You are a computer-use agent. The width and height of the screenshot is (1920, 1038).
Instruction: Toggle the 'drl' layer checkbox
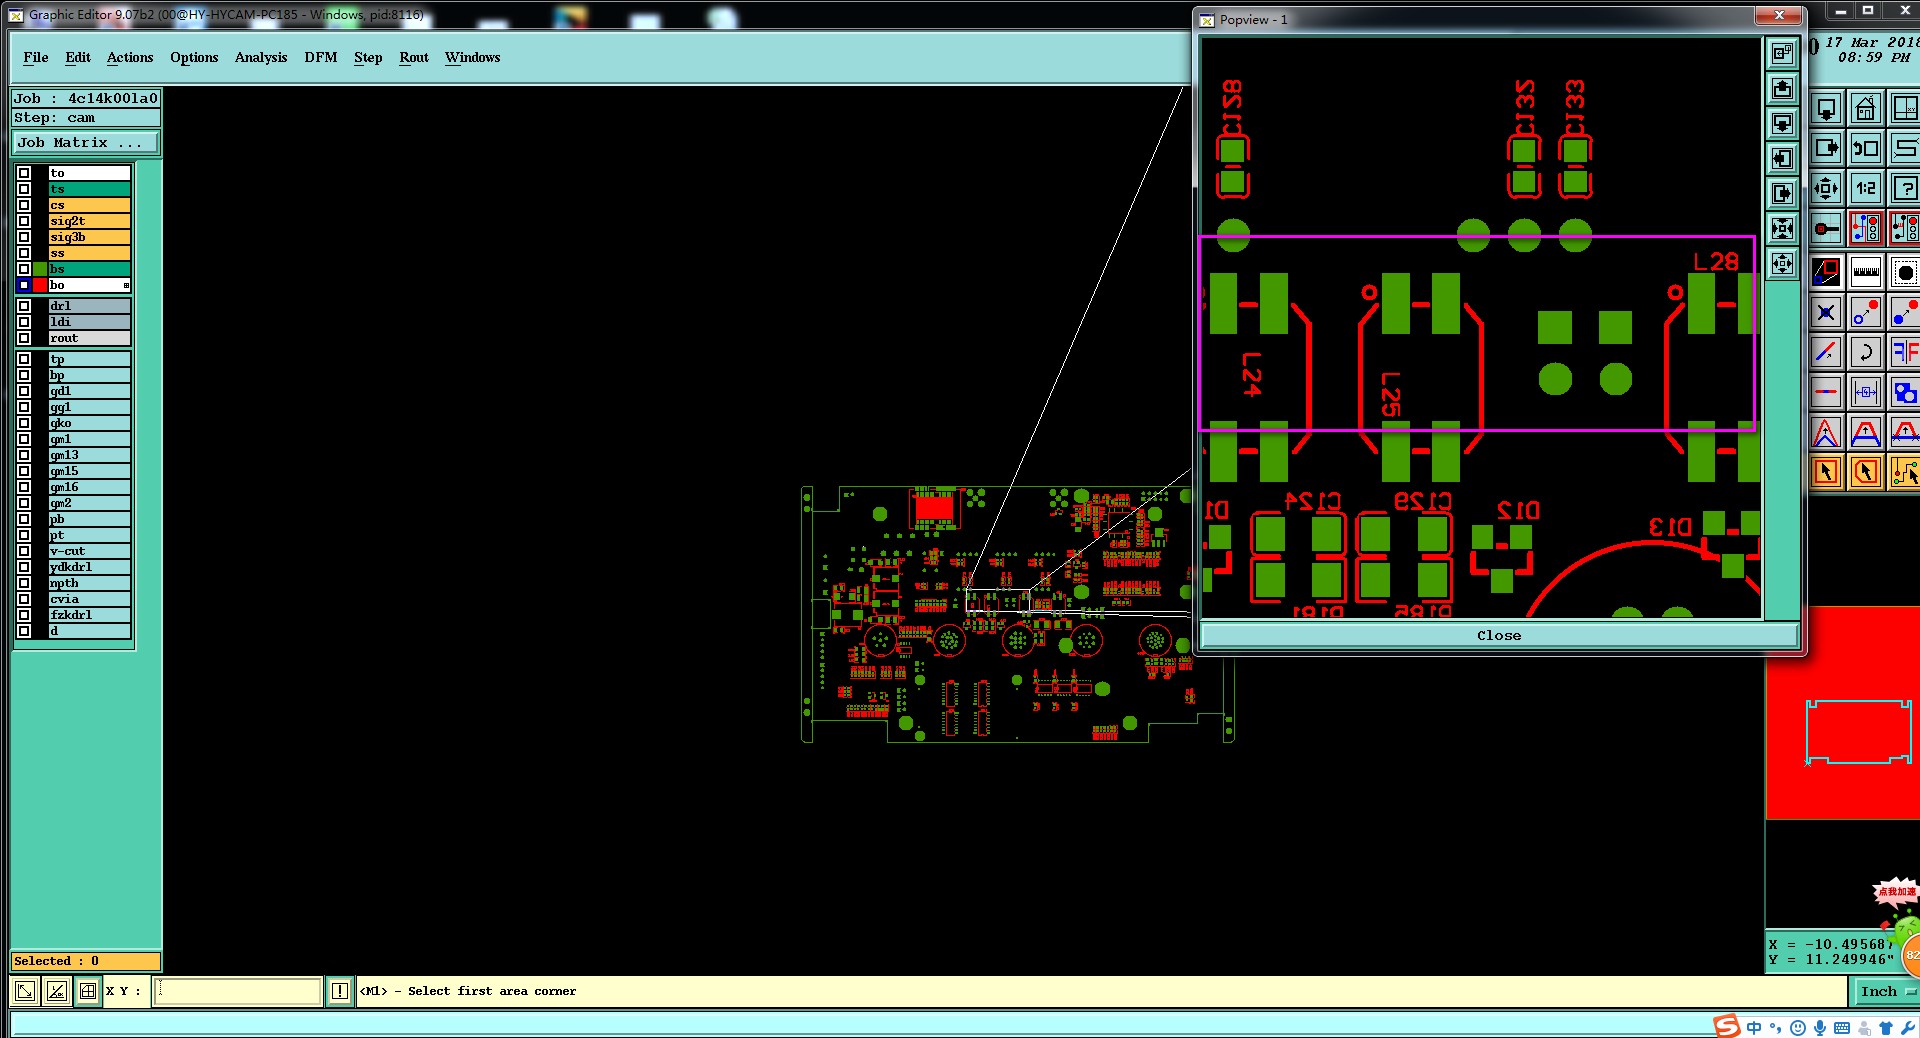click(24, 306)
